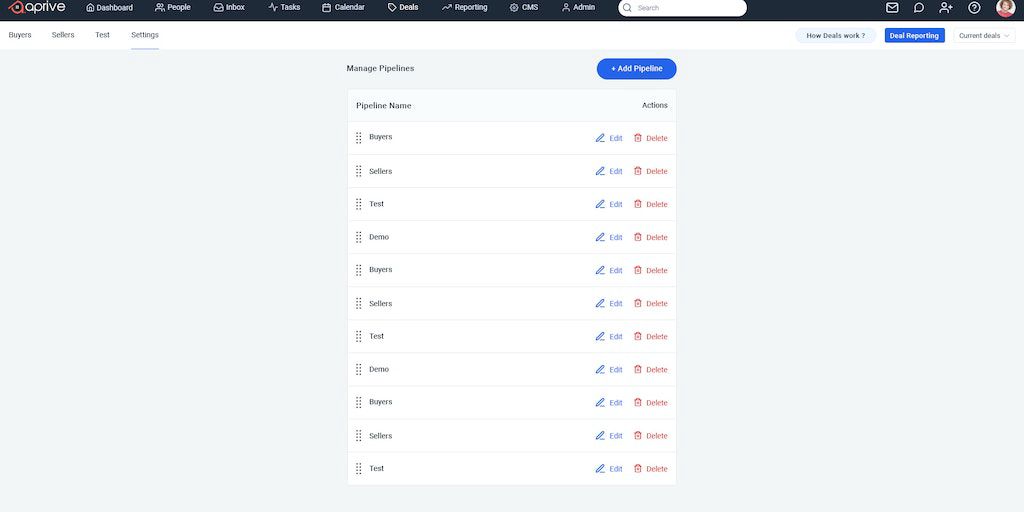Screen dimensions: 1024x512
Task: Open the chat bubble icon
Action: pos(919,8)
